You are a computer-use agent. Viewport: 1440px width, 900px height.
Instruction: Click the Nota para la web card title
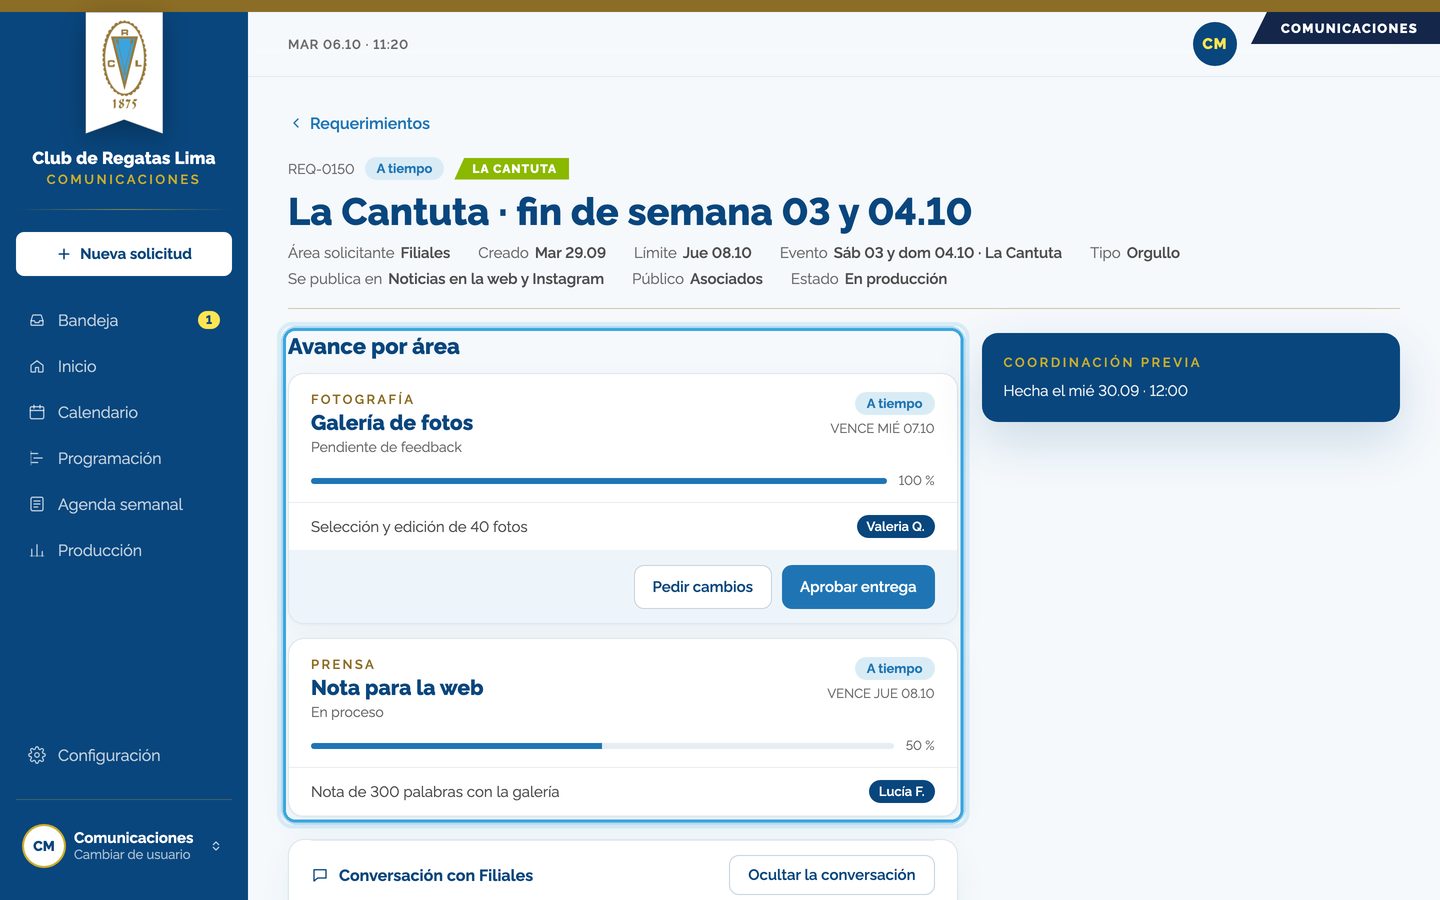click(397, 688)
